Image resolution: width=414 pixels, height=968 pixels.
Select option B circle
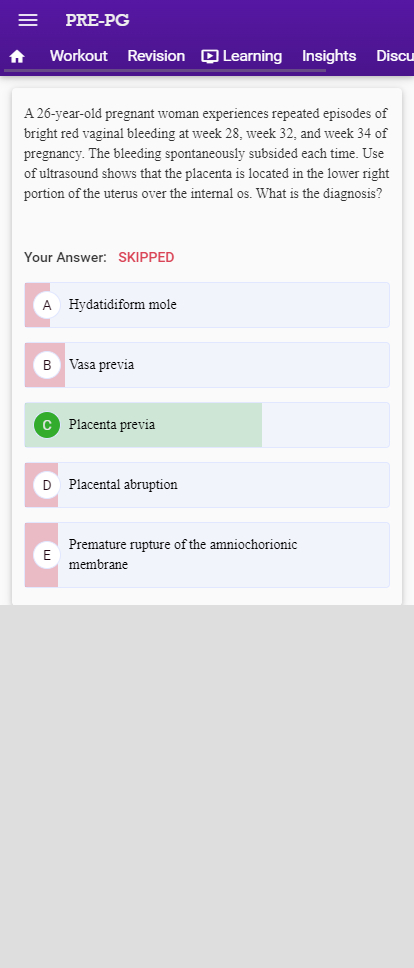[x=46, y=365]
